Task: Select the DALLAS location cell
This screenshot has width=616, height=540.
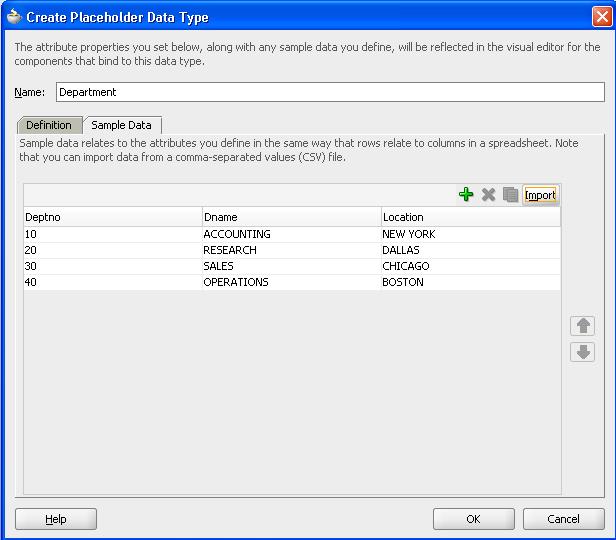Action: pyautogui.click(x=401, y=250)
